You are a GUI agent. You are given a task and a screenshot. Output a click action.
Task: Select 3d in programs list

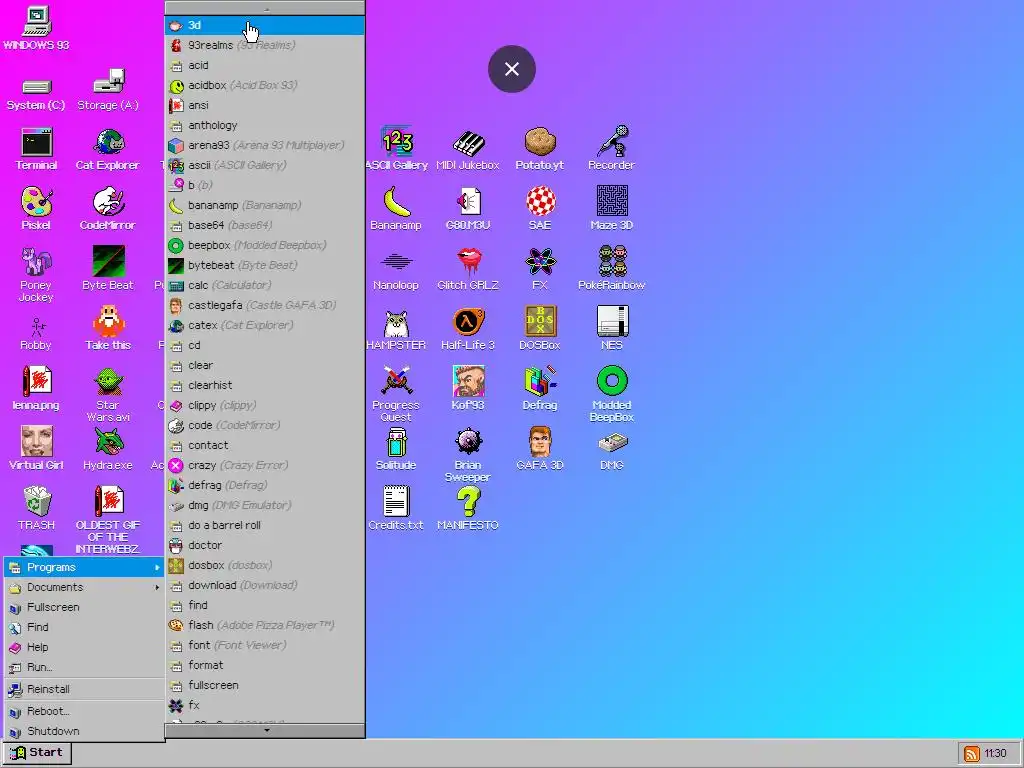(264, 25)
